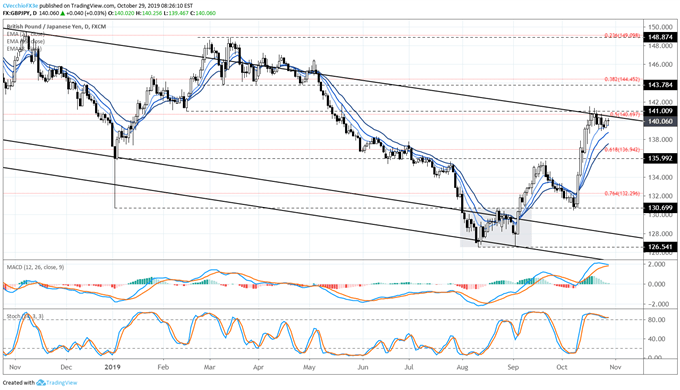The width and height of the screenshot is (680, 390).
Task: Click the 150.000 value on the price scale
Action: (x=660, y=27)
